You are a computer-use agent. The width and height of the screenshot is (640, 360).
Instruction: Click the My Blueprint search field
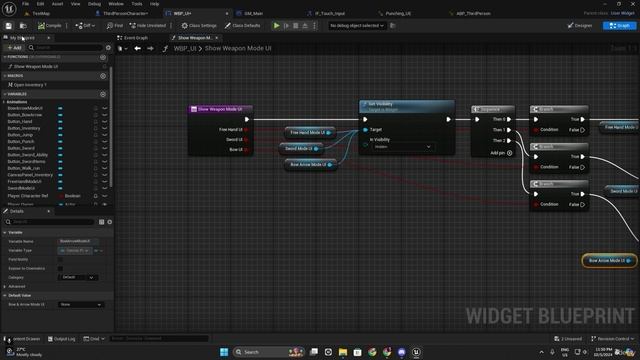(65, 48)
